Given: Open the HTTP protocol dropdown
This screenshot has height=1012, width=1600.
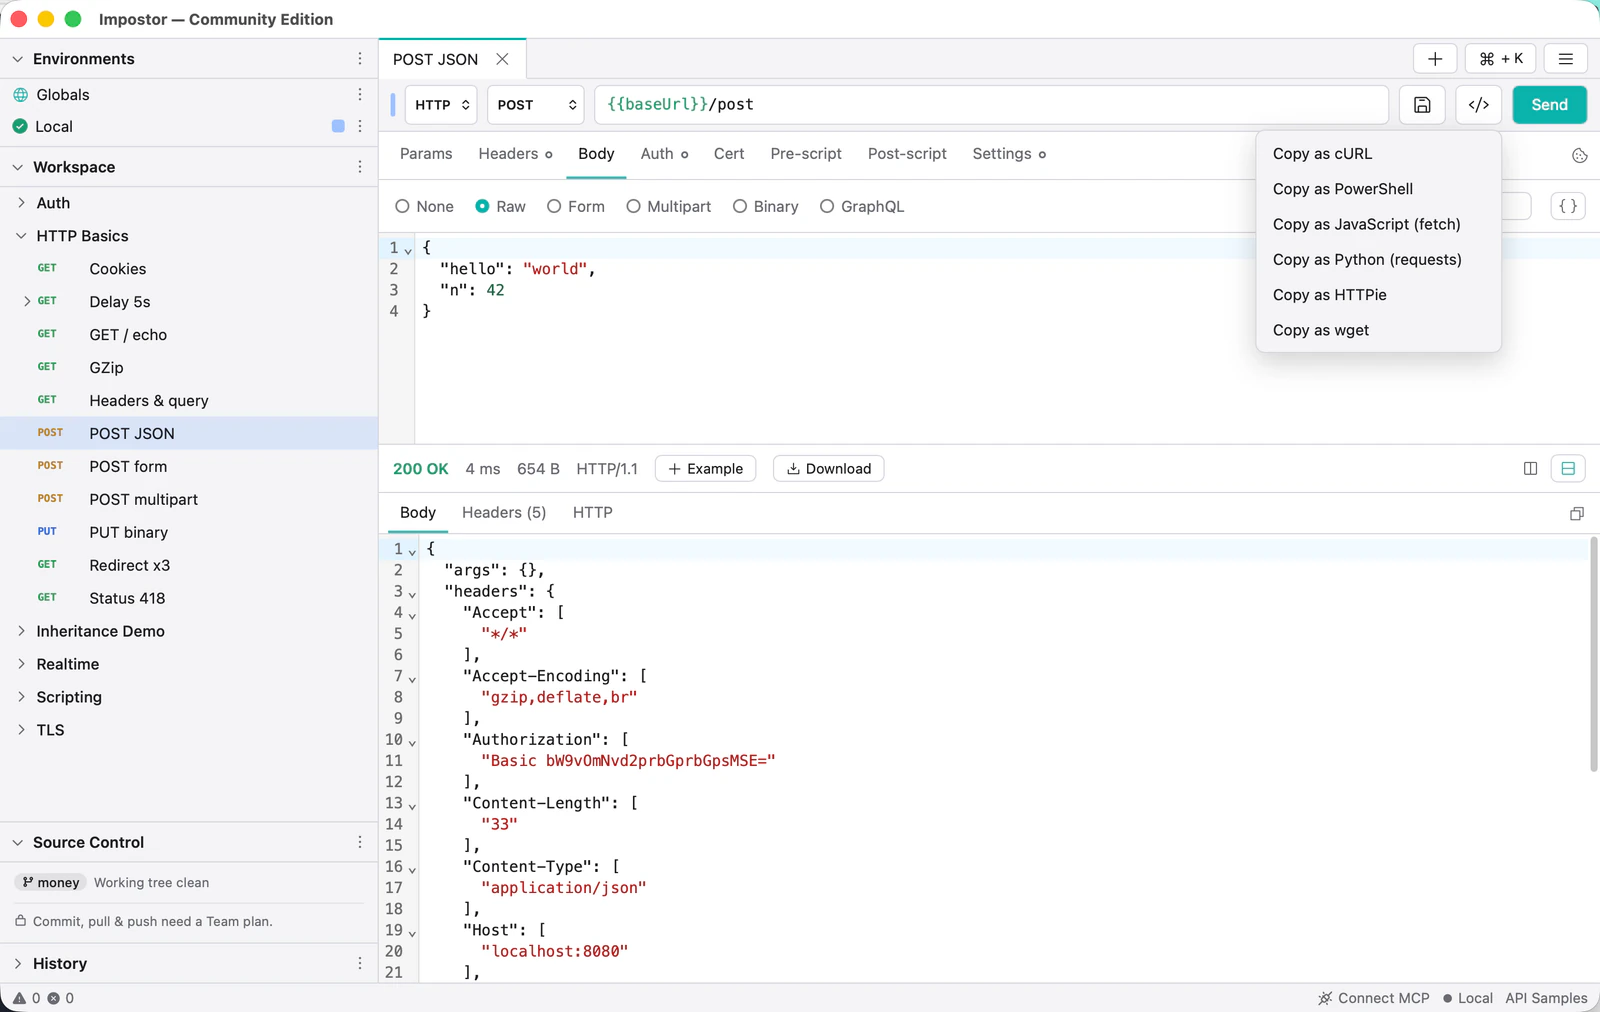Looking at the screenshot, I should click(441, 105).
